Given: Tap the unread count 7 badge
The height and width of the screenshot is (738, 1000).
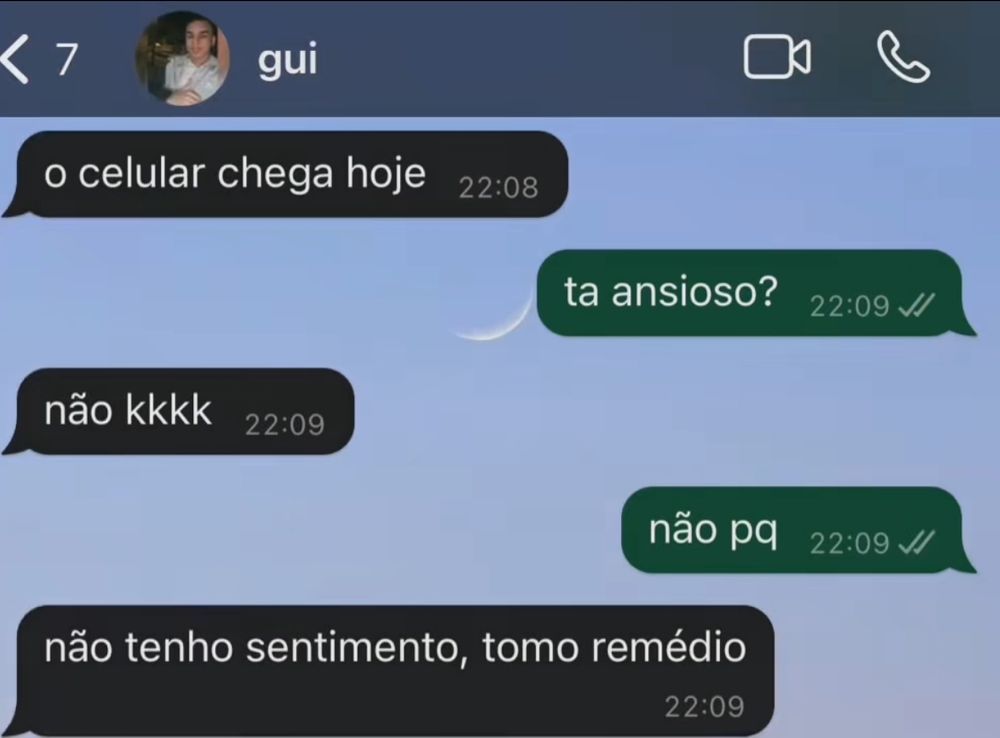Looking at the screenshot, I should (66, 60).
